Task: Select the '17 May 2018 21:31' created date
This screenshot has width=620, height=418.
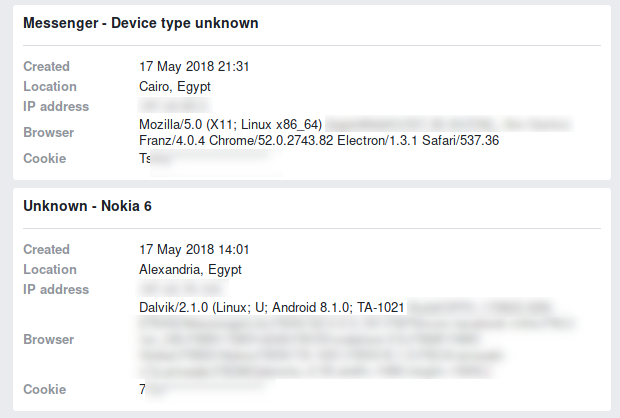Action: point(194,66)
